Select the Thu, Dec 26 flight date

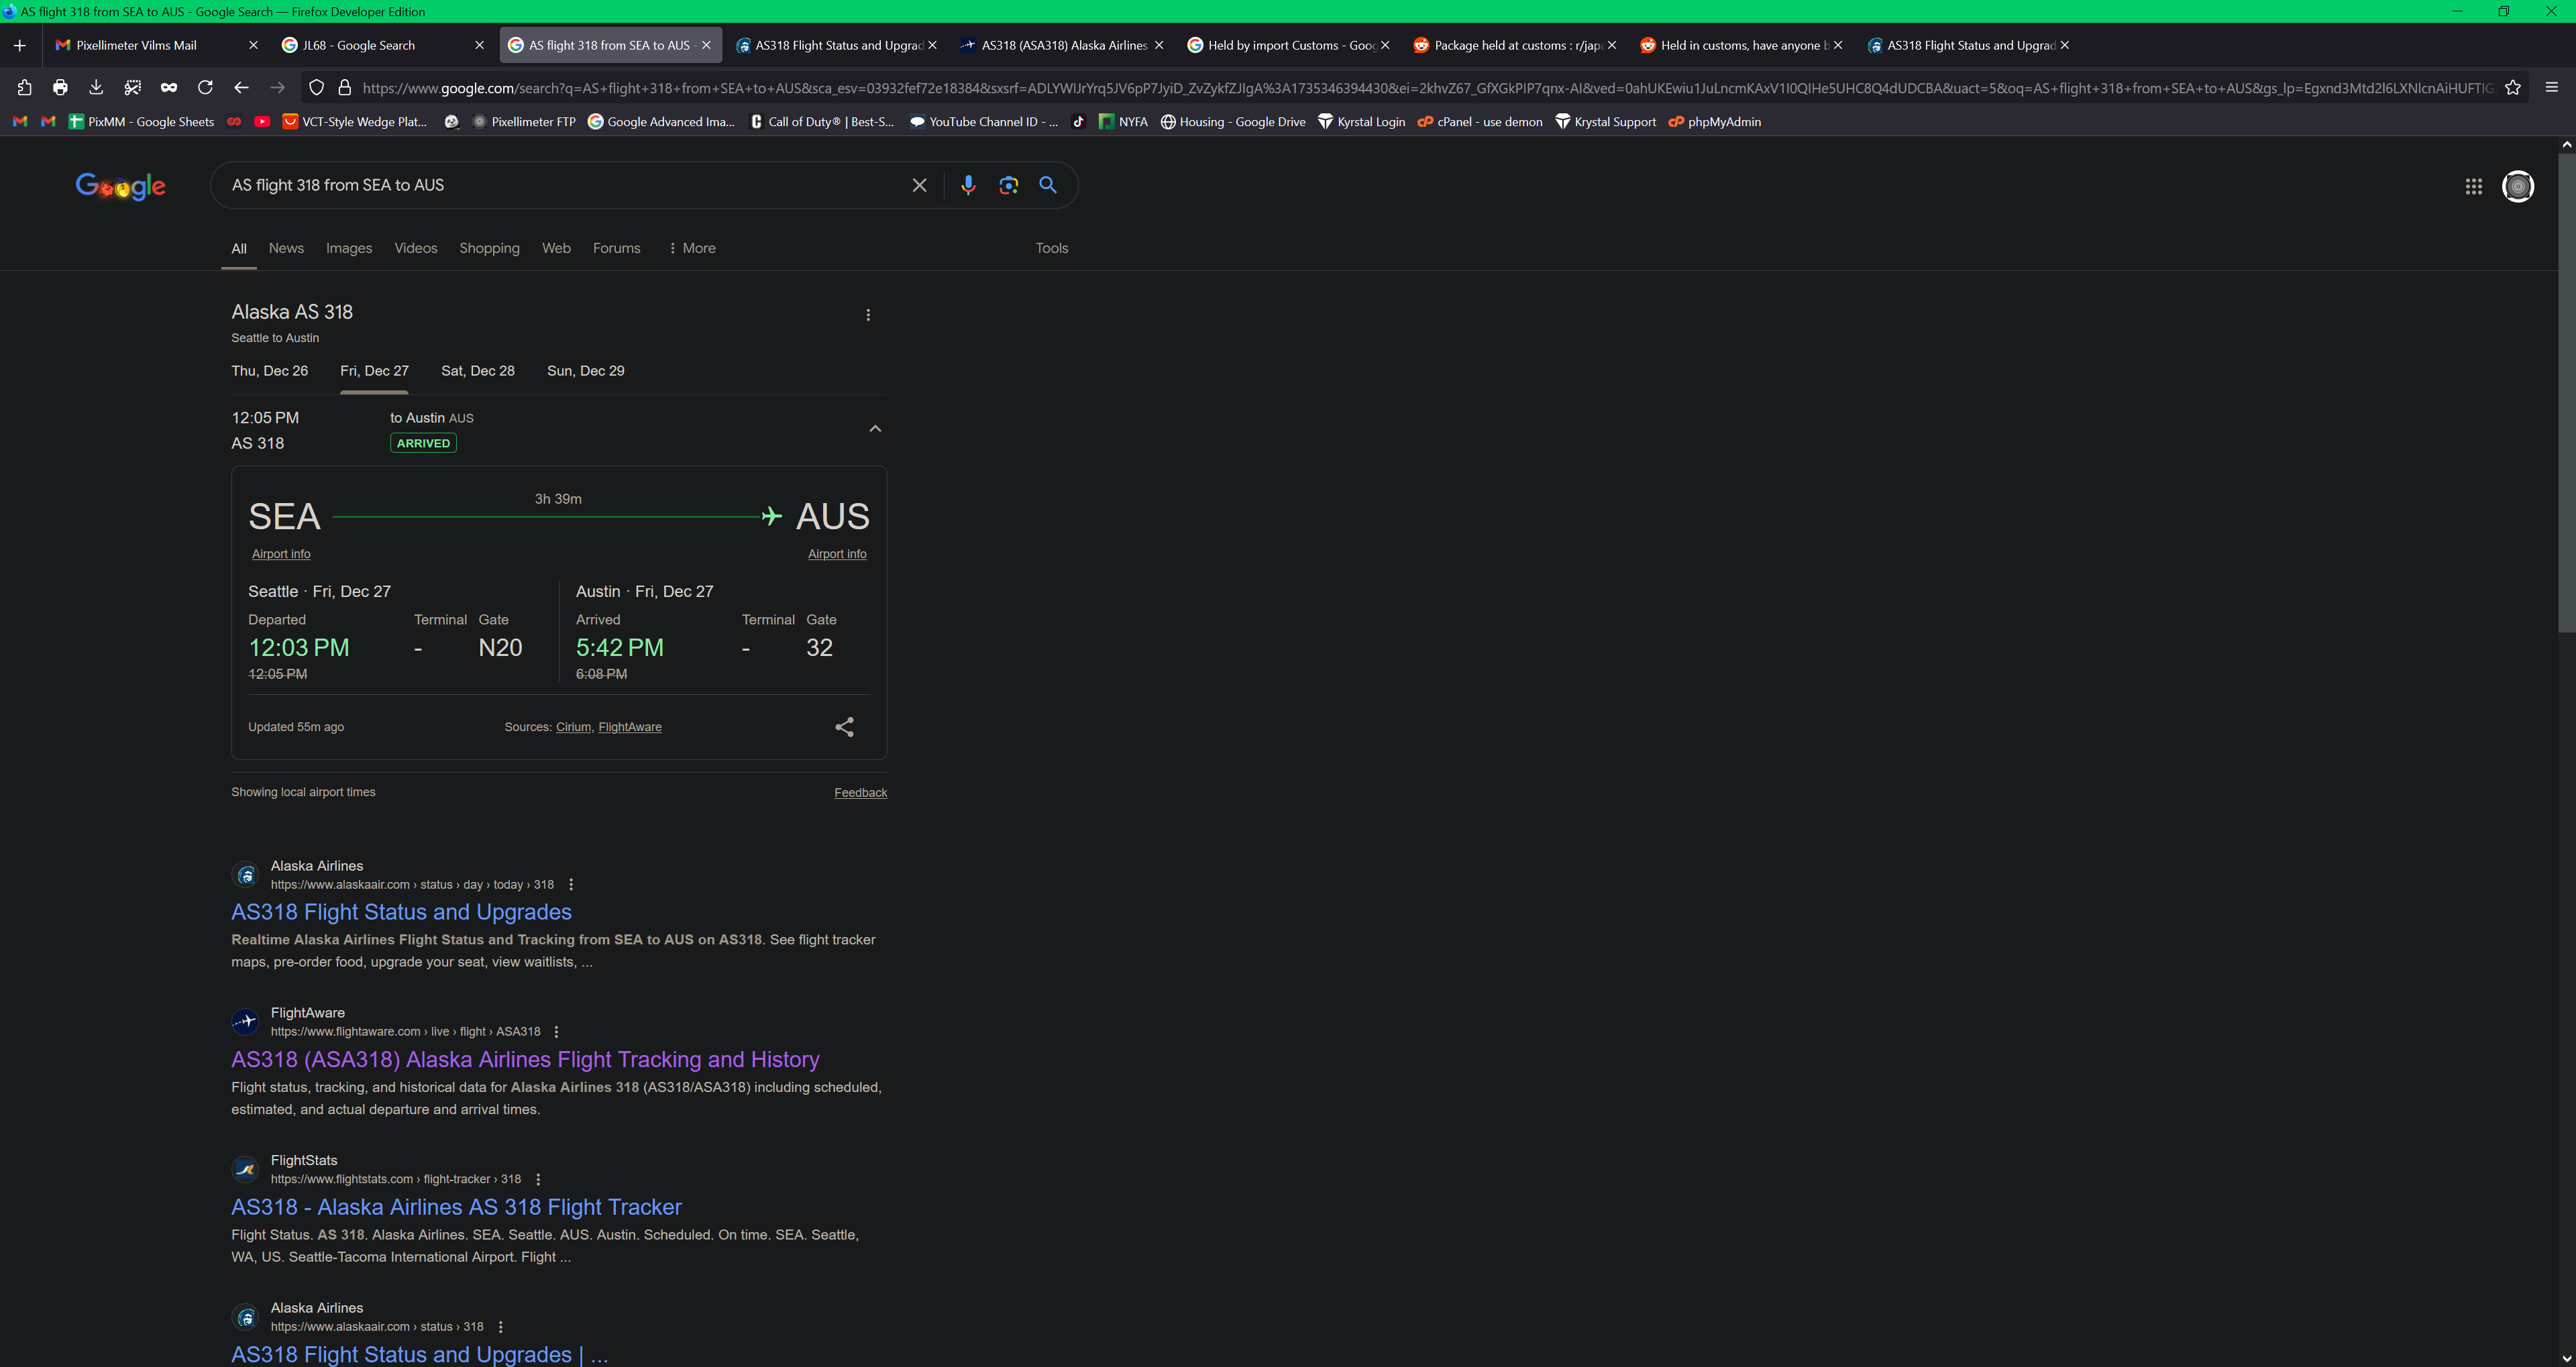270,371
